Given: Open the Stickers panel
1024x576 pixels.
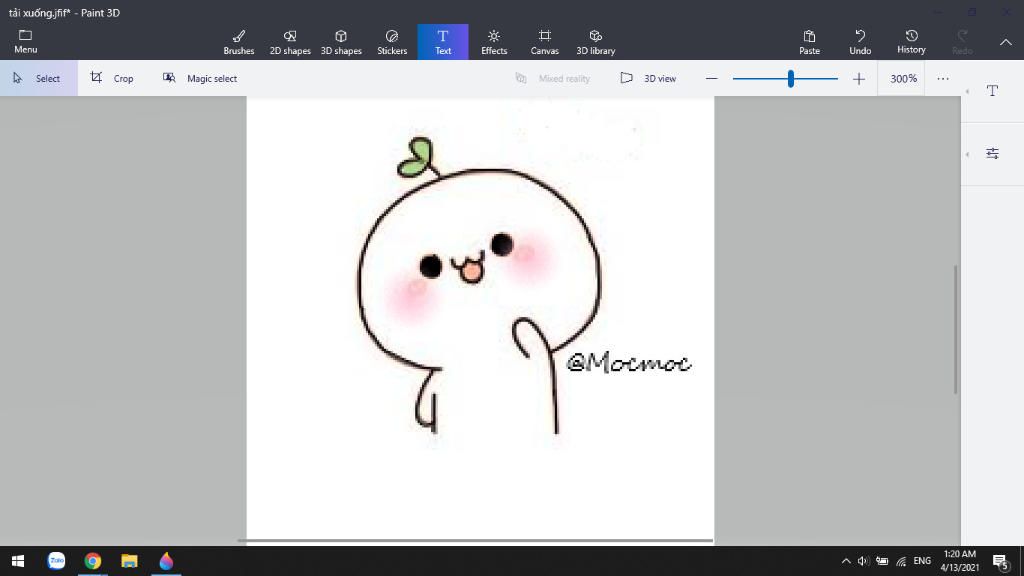Looking at the screenshot, I should (x=392, y=42).
